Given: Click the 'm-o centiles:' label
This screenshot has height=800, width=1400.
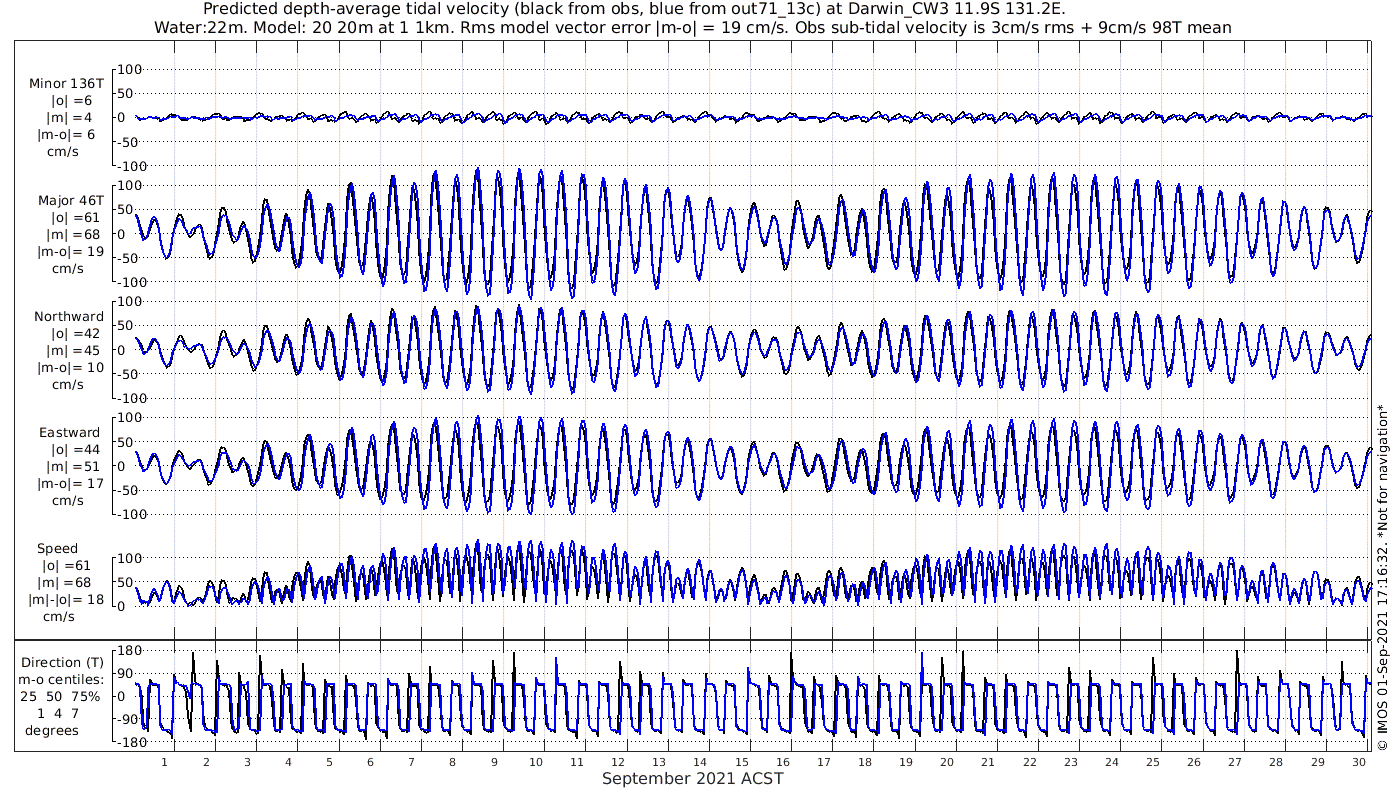Looking at the screenshot, I should [x=63, y=680].
